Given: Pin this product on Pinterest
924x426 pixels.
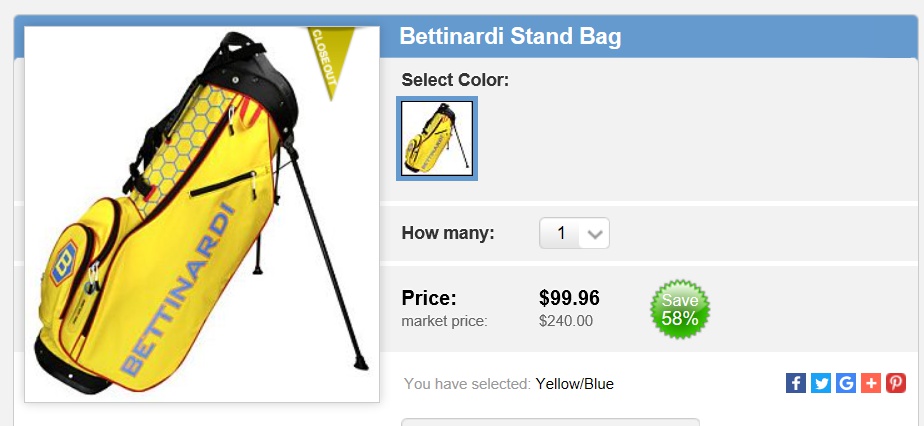Looking at the screenshot, I should click(896, 383).
